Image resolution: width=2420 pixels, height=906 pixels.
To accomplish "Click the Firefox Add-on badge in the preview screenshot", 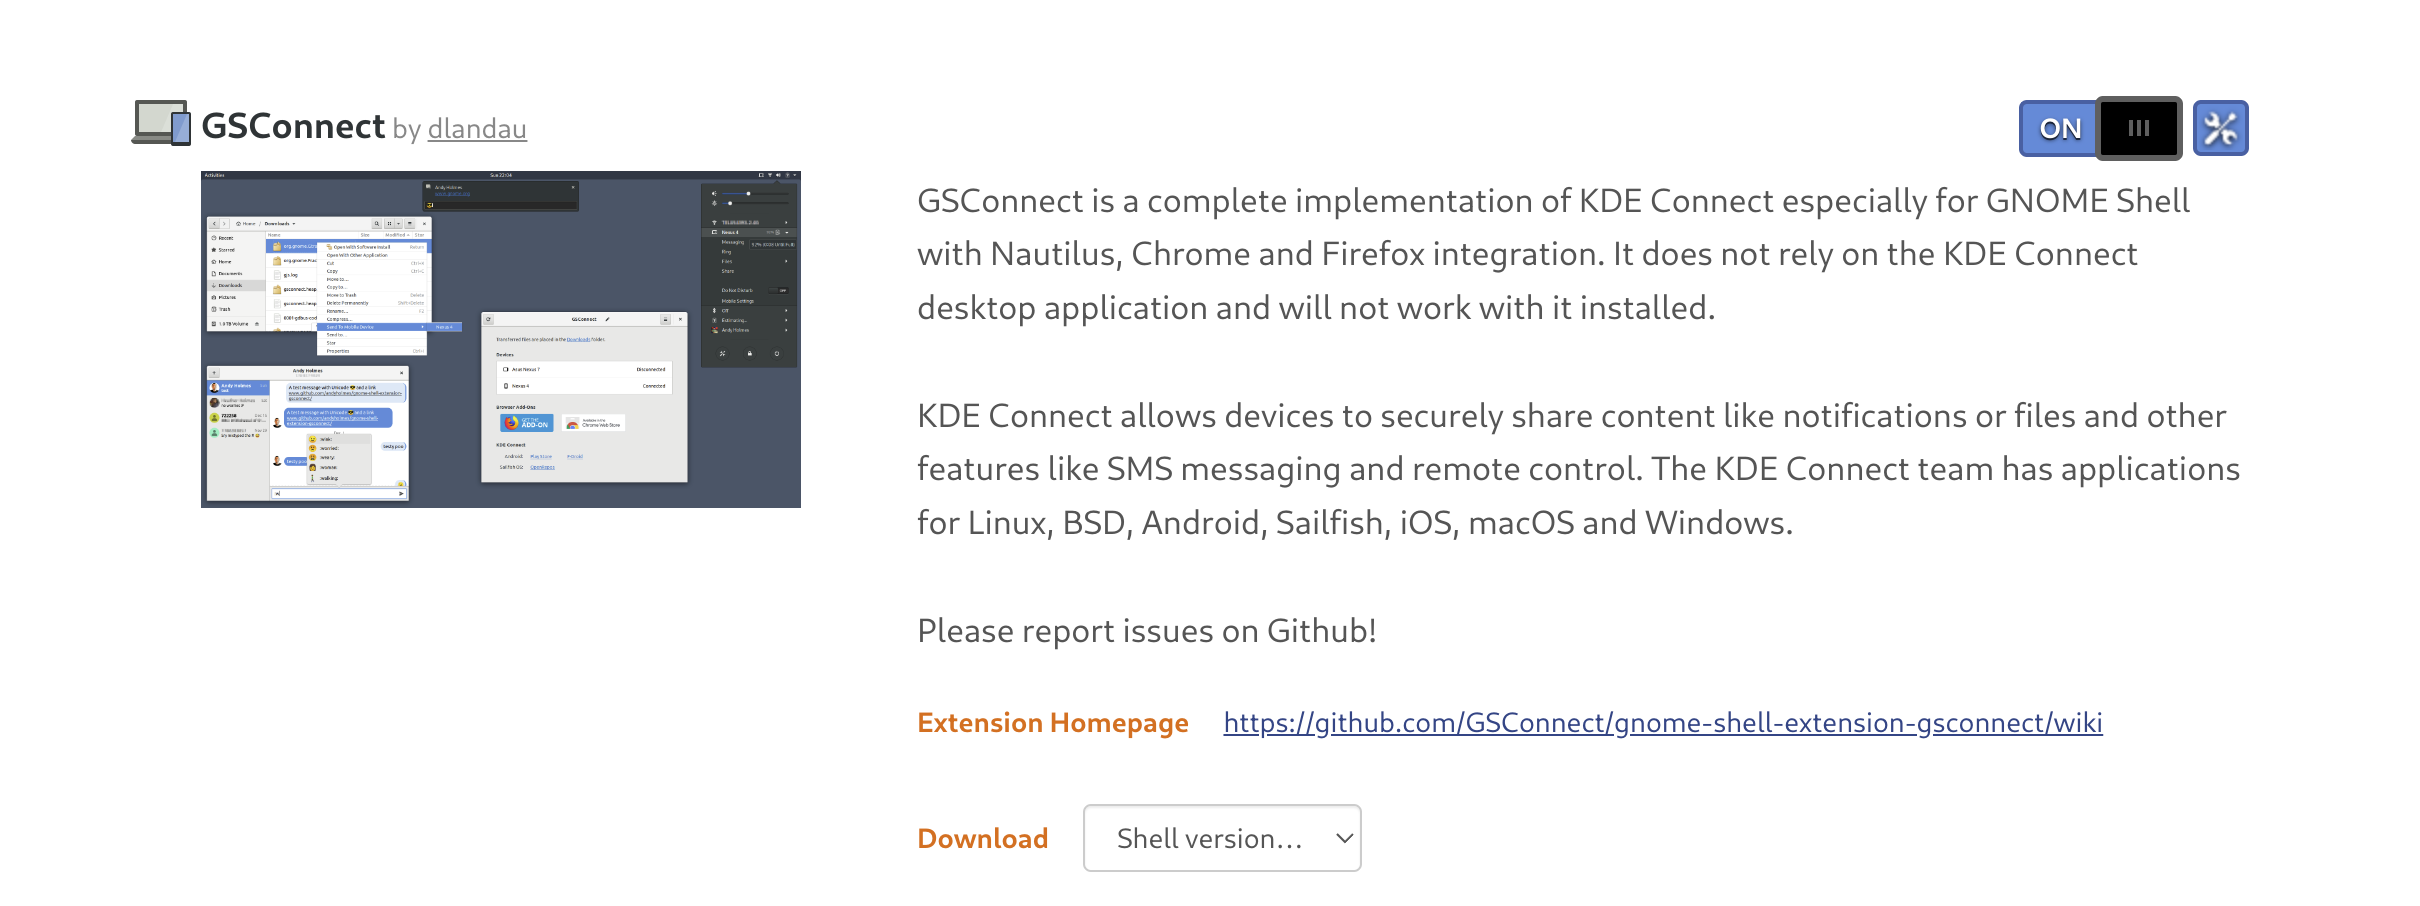I will click(526, 423).
